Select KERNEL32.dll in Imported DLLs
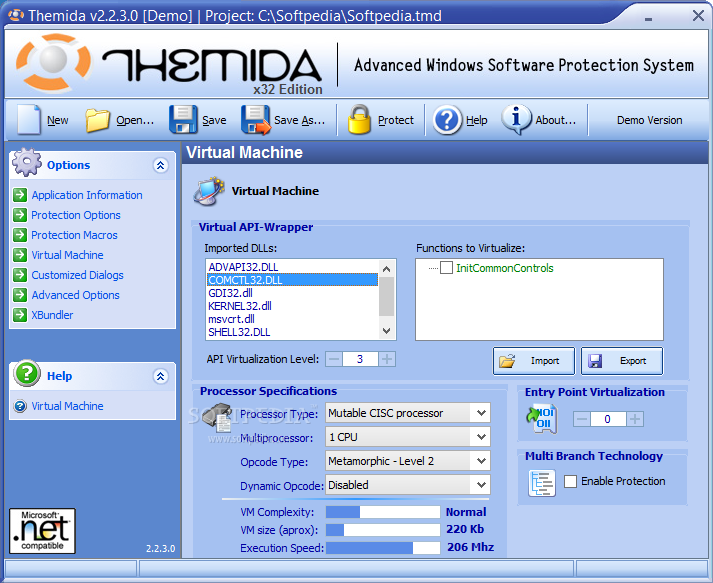 (292, 306)
